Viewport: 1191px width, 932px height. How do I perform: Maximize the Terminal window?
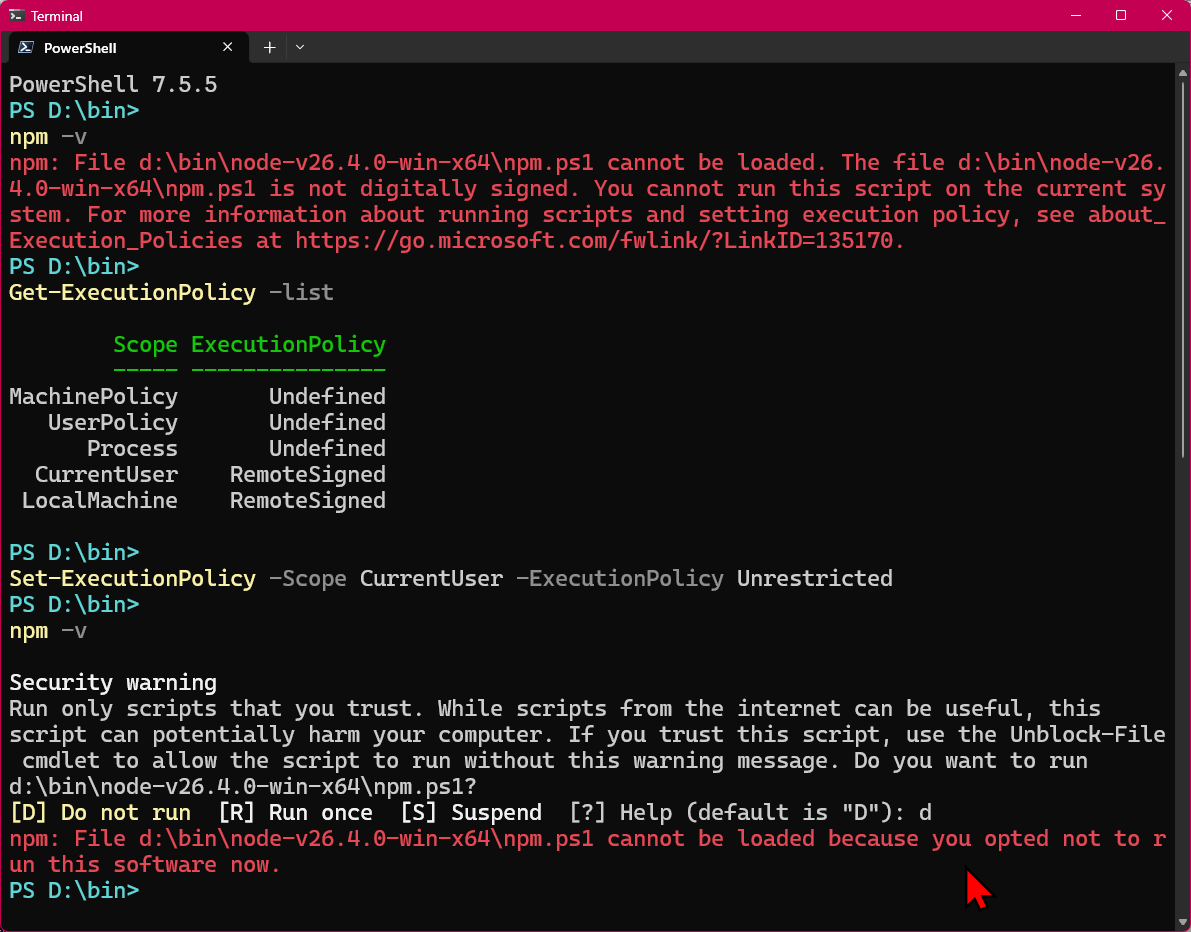pyautogui.click(x=1120, y=15)
